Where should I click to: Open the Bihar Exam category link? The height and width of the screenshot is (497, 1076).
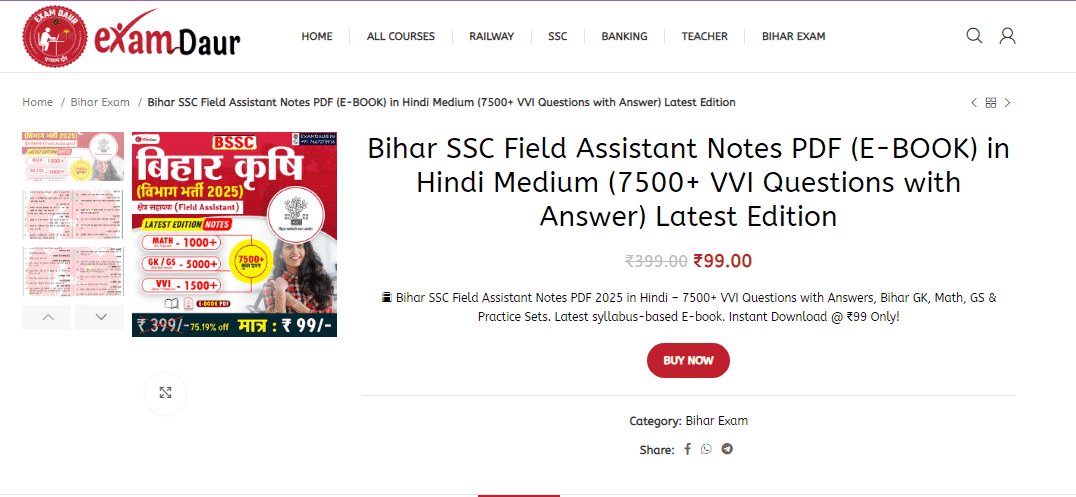716,421
